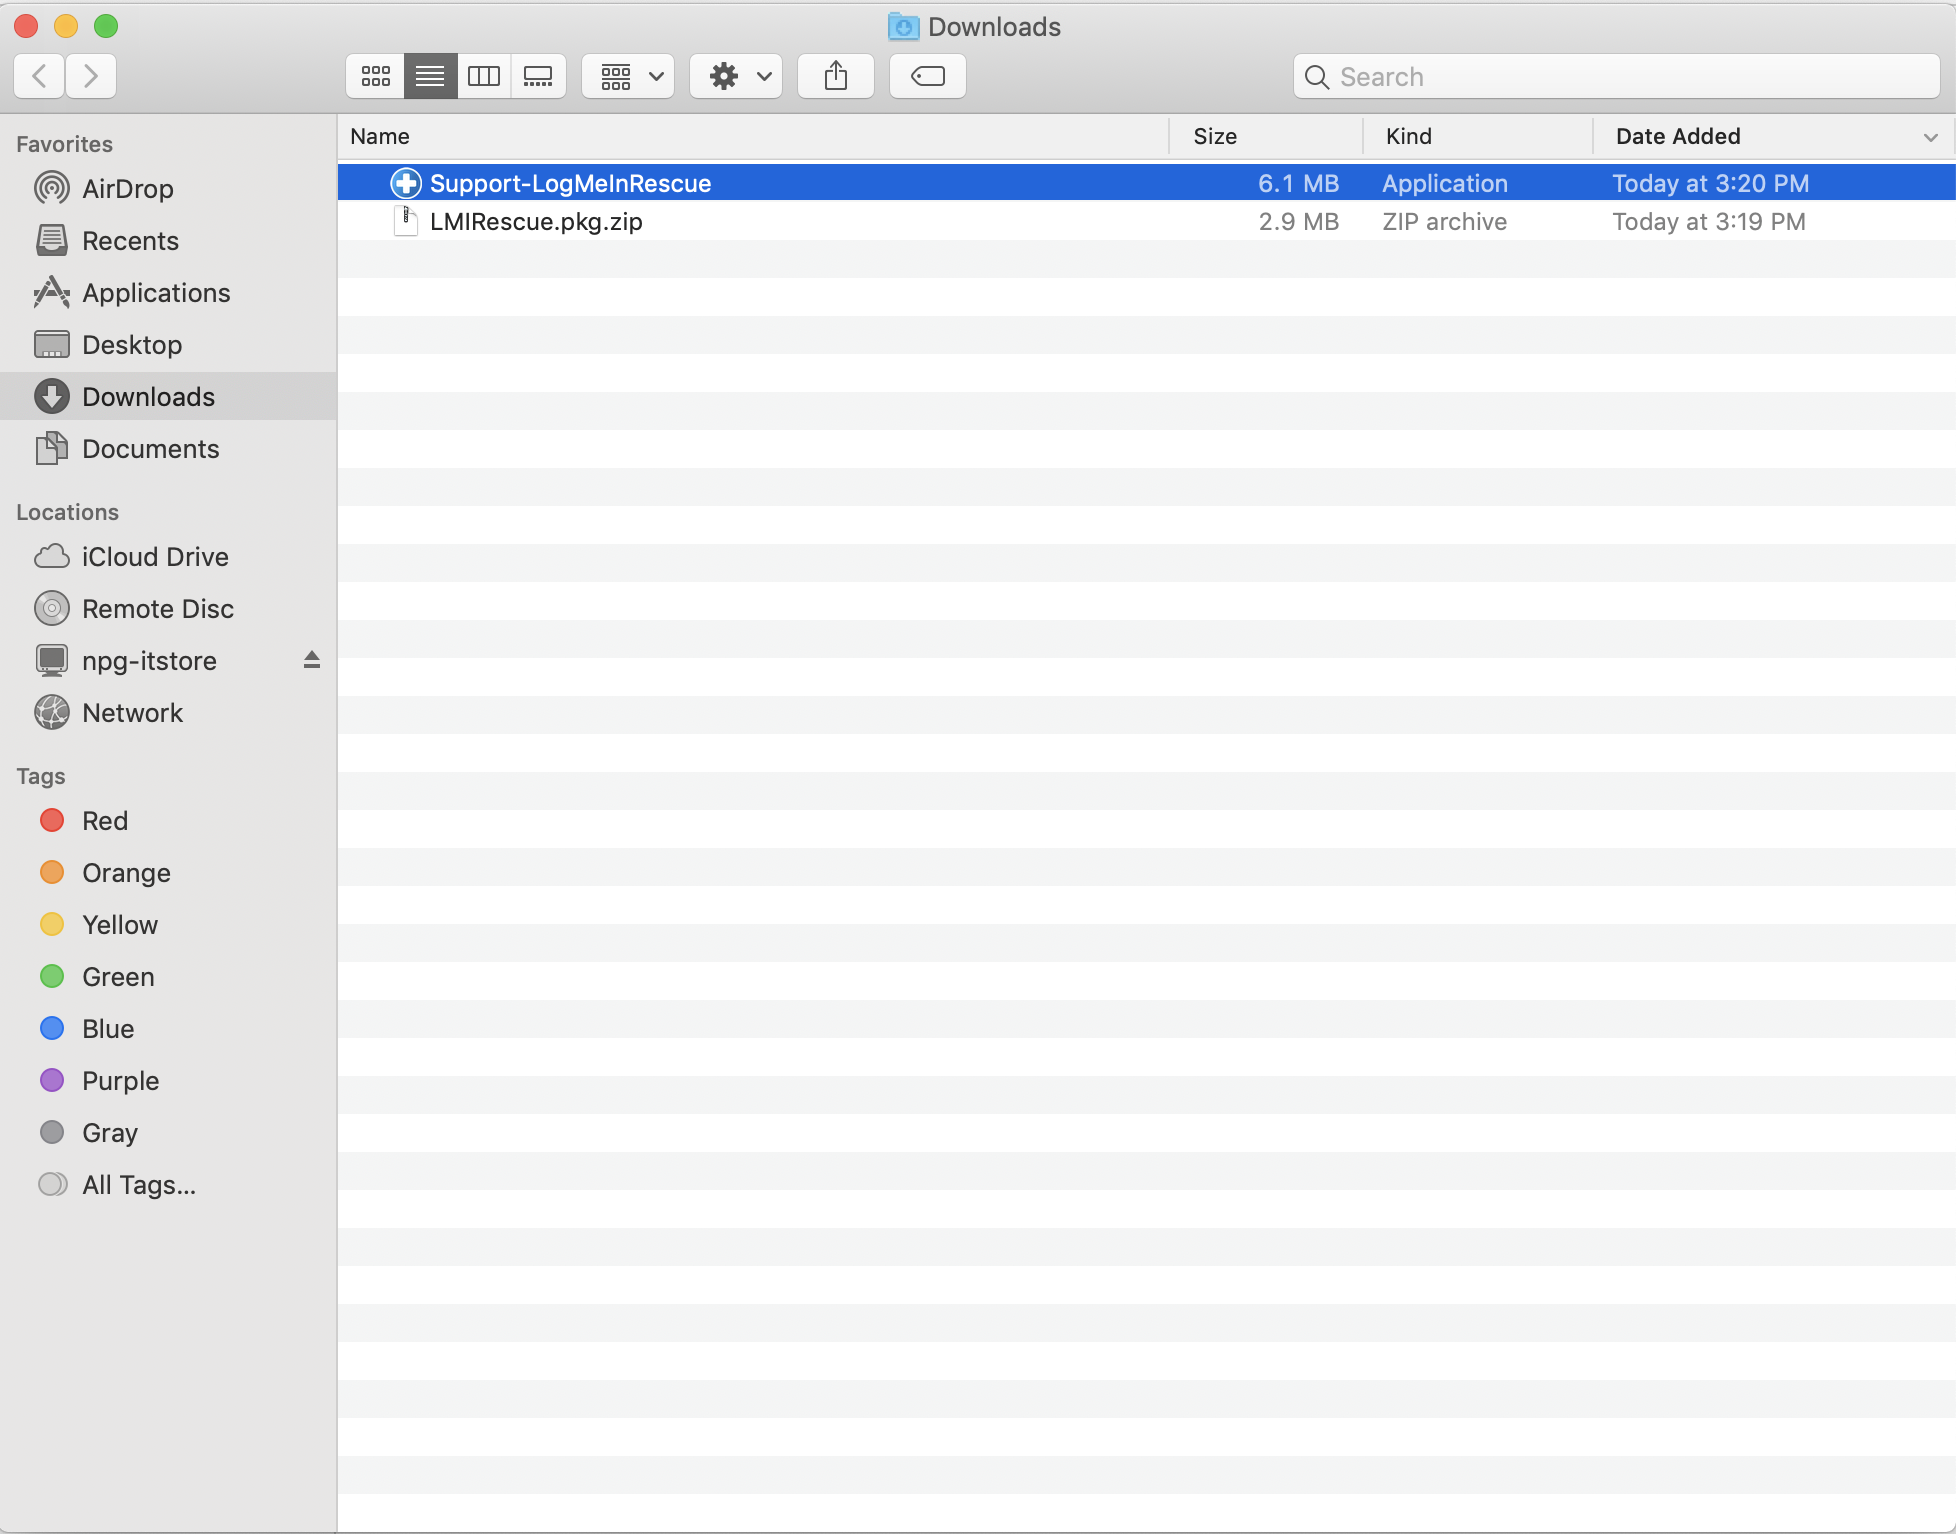This screenshot has height=1534, width=1956.
Task: Select the LMIRescue.pkg.zip file
Action: (x=1146, y=221)
